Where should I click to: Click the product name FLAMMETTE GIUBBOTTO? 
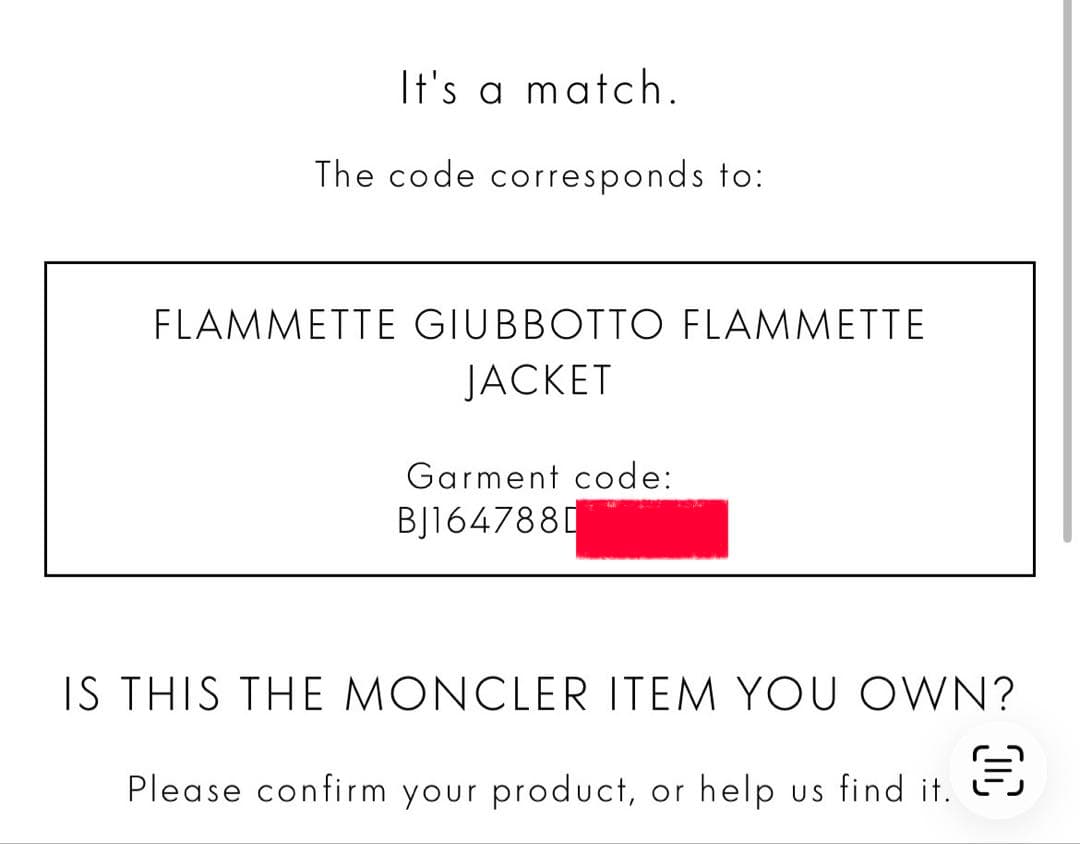pyautogui.click(x=540, y=324)
